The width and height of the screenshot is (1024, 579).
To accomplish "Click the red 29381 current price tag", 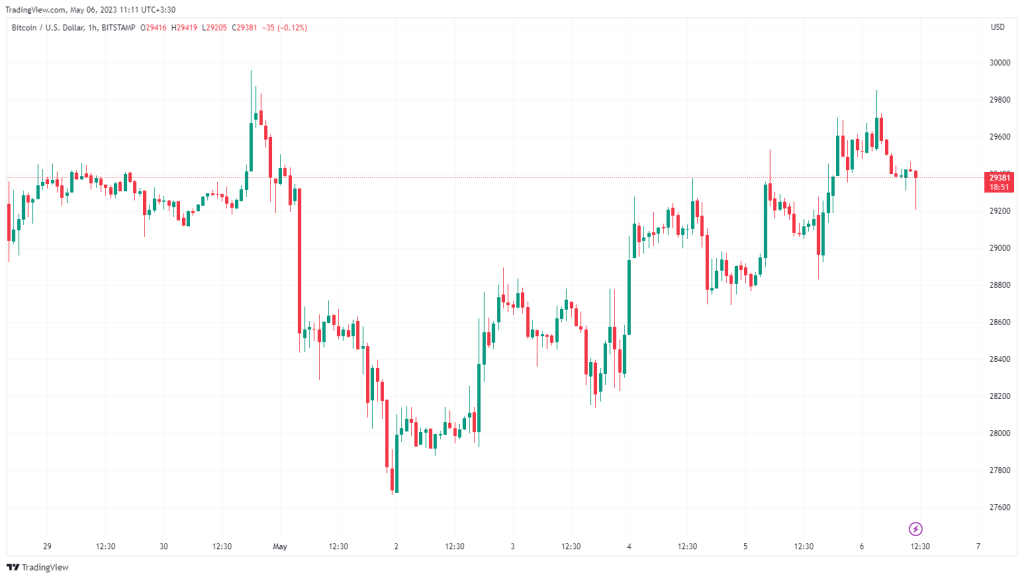I will coord(997,177).
